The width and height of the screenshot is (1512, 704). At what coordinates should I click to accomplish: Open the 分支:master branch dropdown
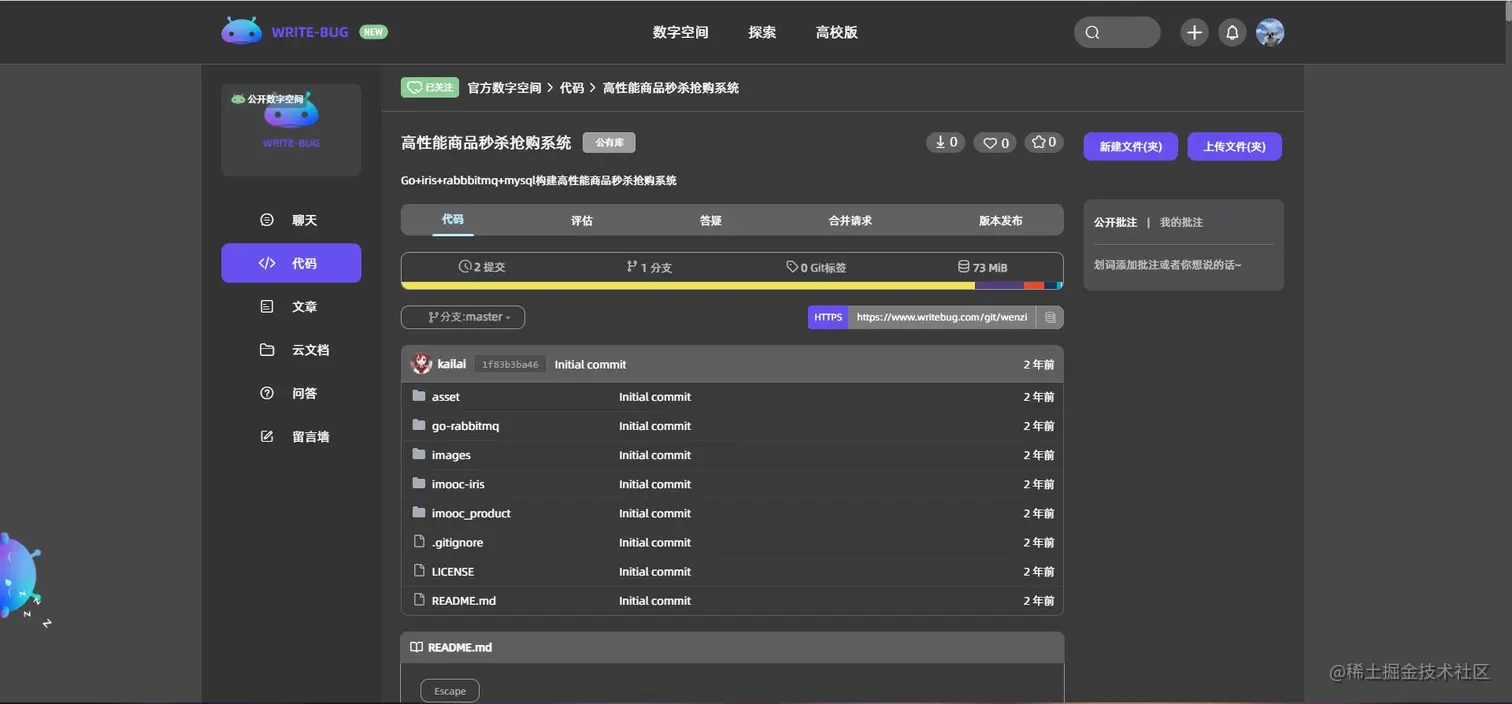click(462, 317)
